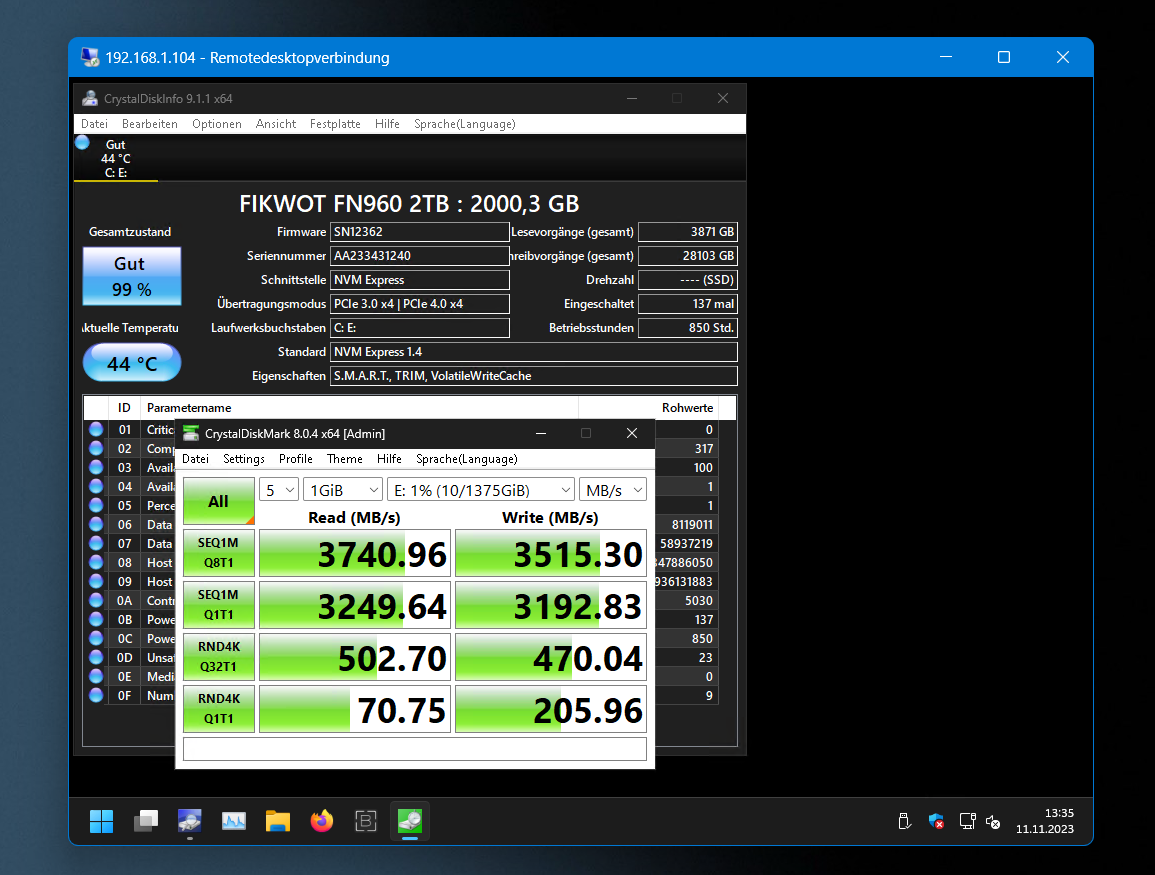Expand the test count dropdown showing 5

278,490
